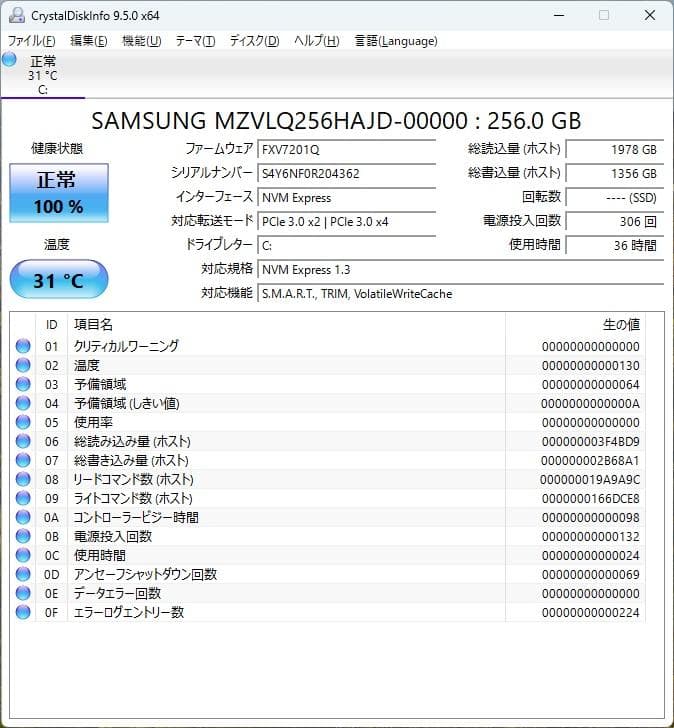The width and height of the screenshot is (674, 728).
Task: Click the 項目名 column header
Action: tap(286, 325)
